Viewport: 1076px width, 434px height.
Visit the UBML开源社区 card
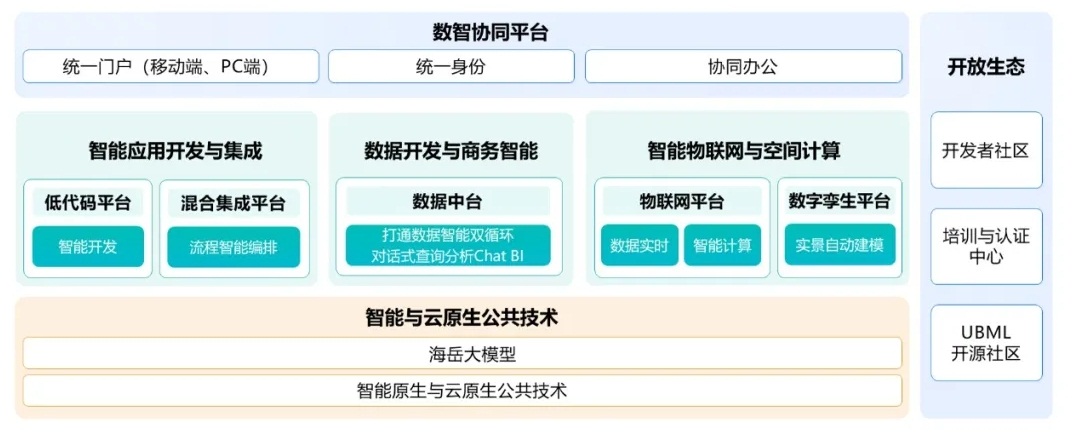(x=985, y=342)
